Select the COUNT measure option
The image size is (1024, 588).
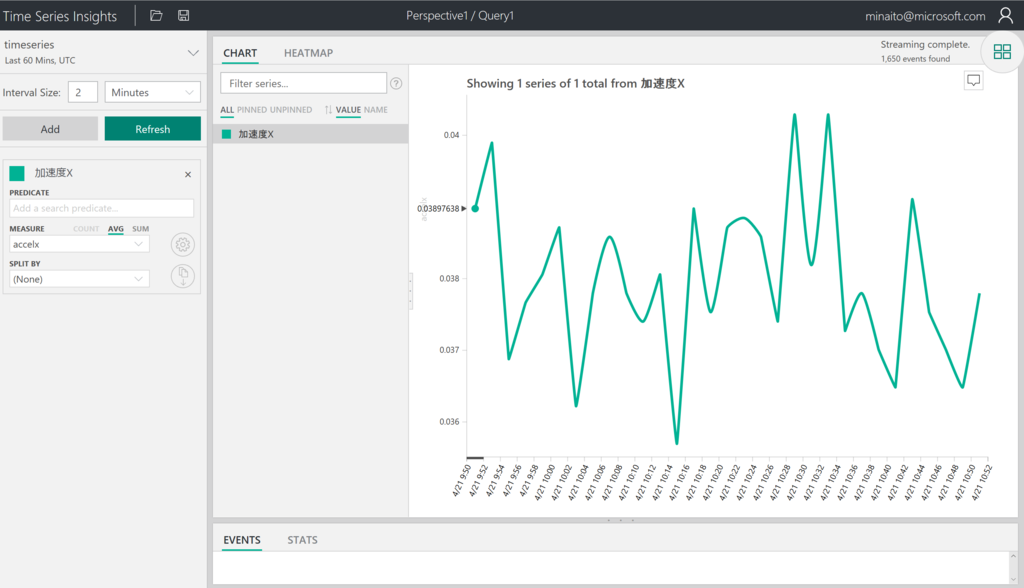click(x=86, y=229)
